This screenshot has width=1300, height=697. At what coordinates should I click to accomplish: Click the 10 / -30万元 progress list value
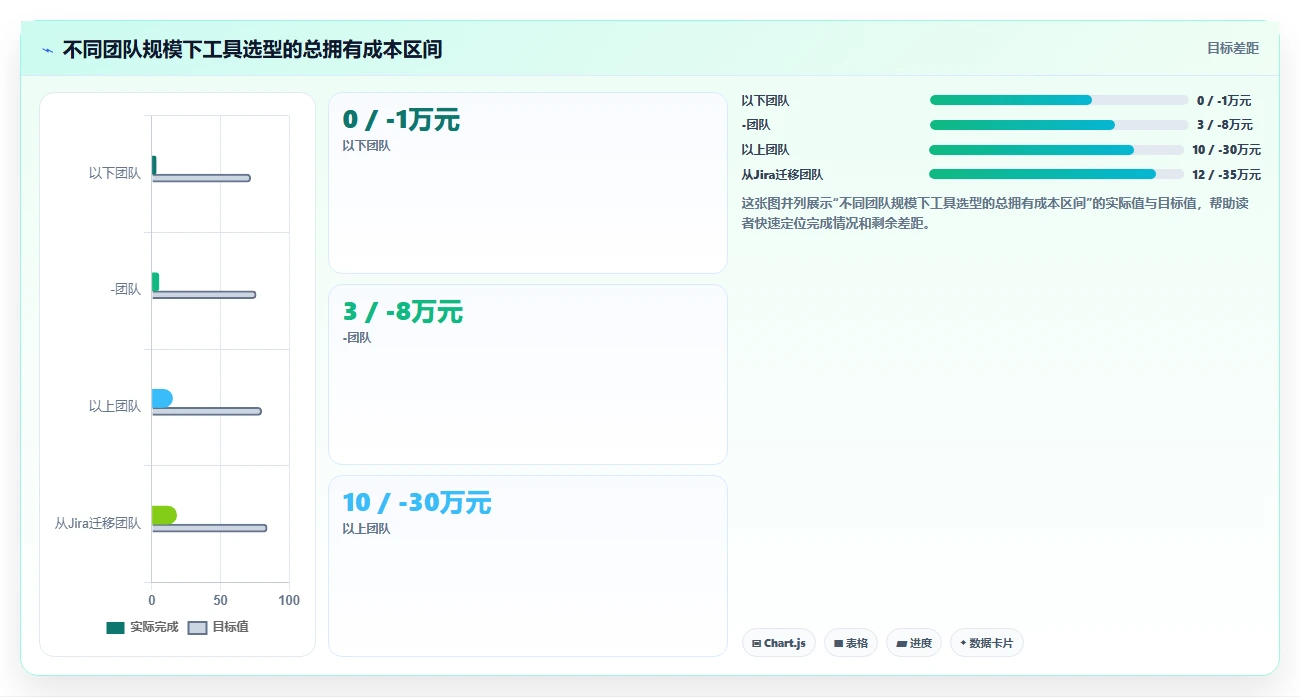tap(1226, 150)
